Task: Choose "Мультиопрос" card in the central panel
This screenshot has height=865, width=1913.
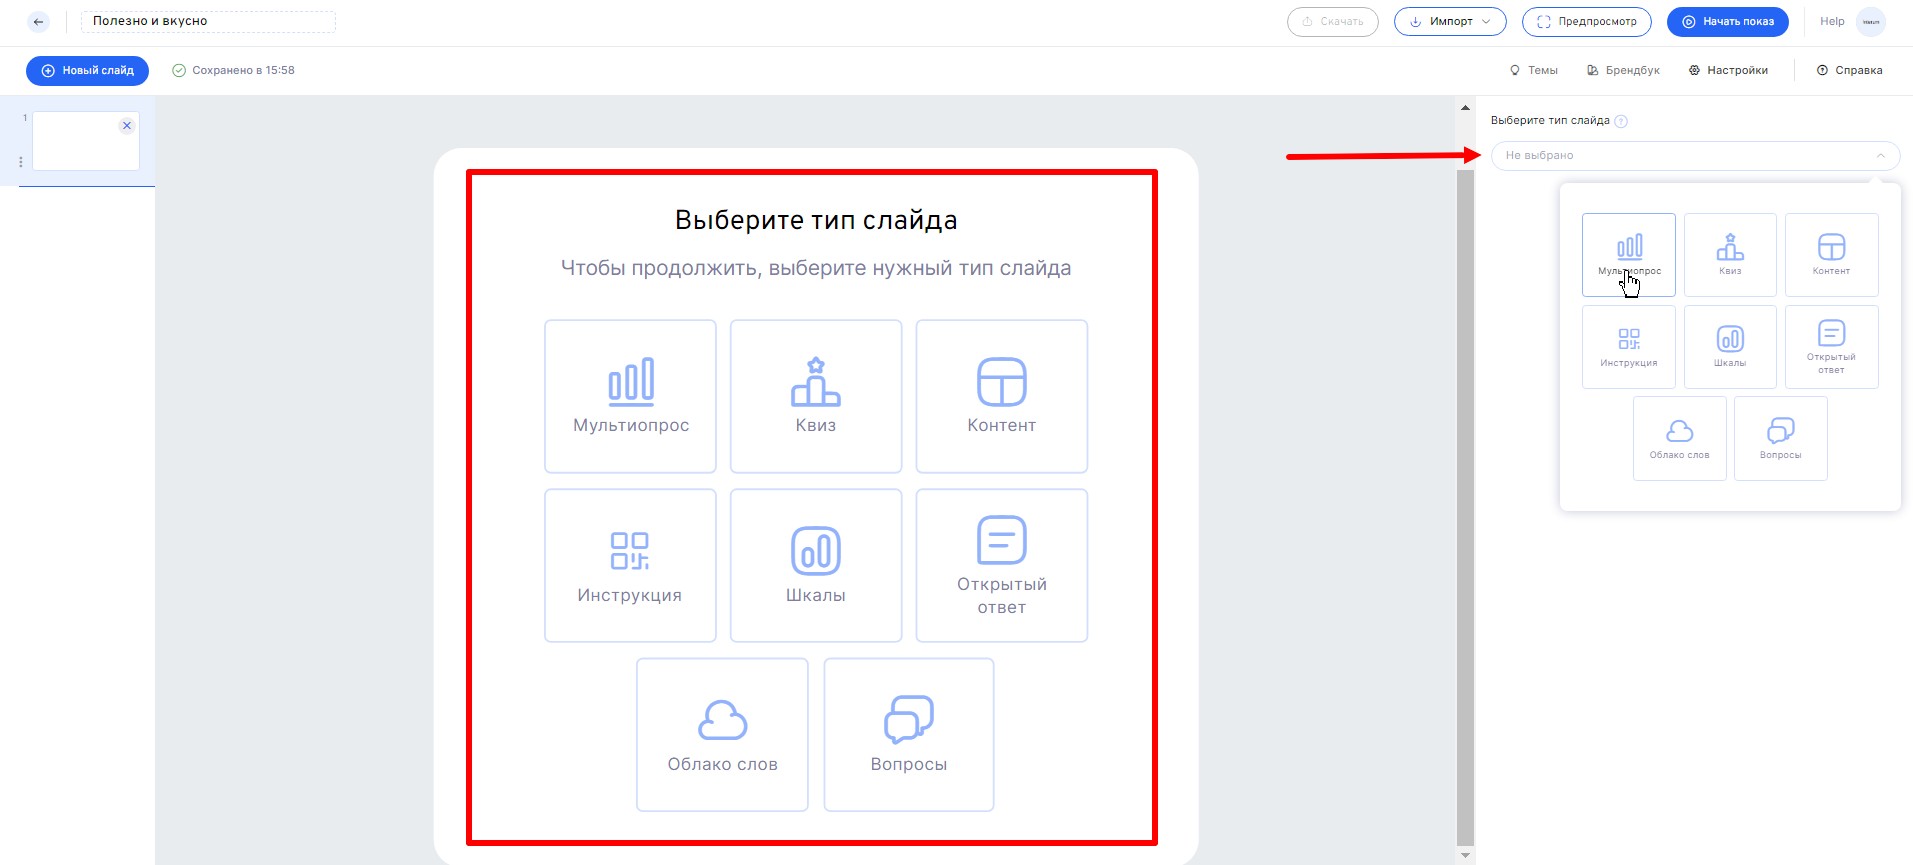Action: 630,396
